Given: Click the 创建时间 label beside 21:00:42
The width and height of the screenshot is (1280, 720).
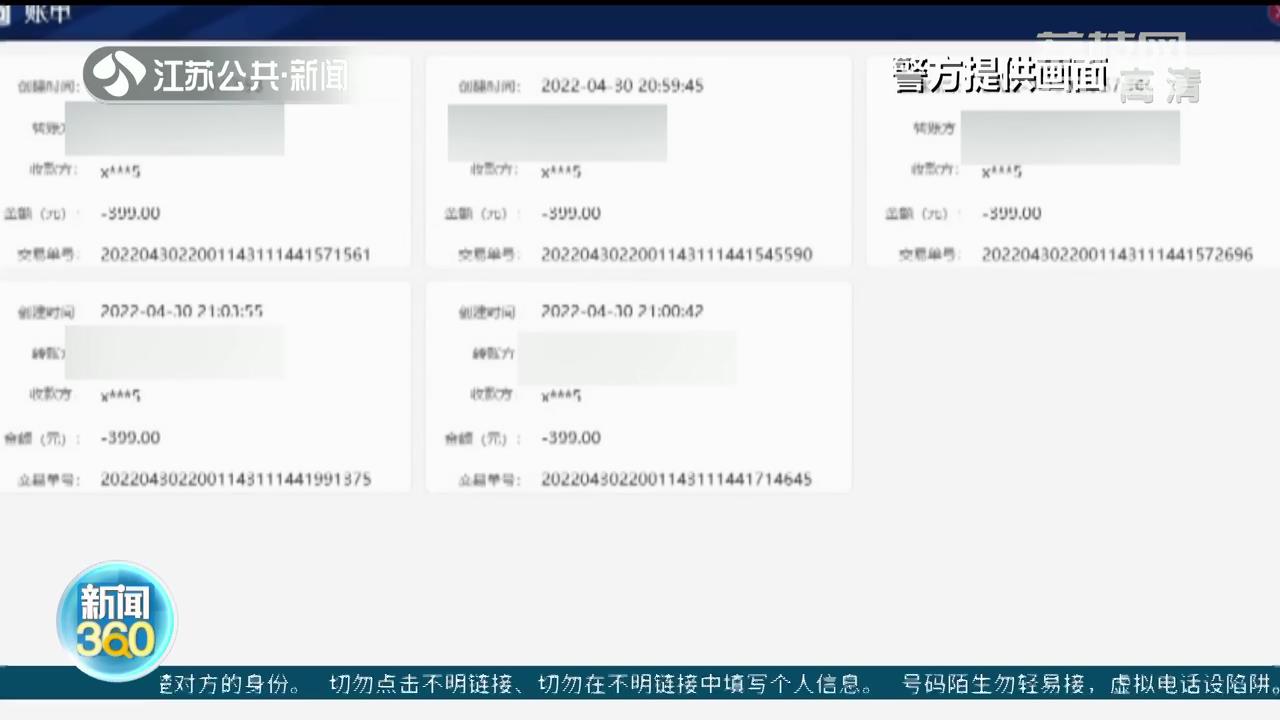Looking at the screenshot, I should click(487, 312).
